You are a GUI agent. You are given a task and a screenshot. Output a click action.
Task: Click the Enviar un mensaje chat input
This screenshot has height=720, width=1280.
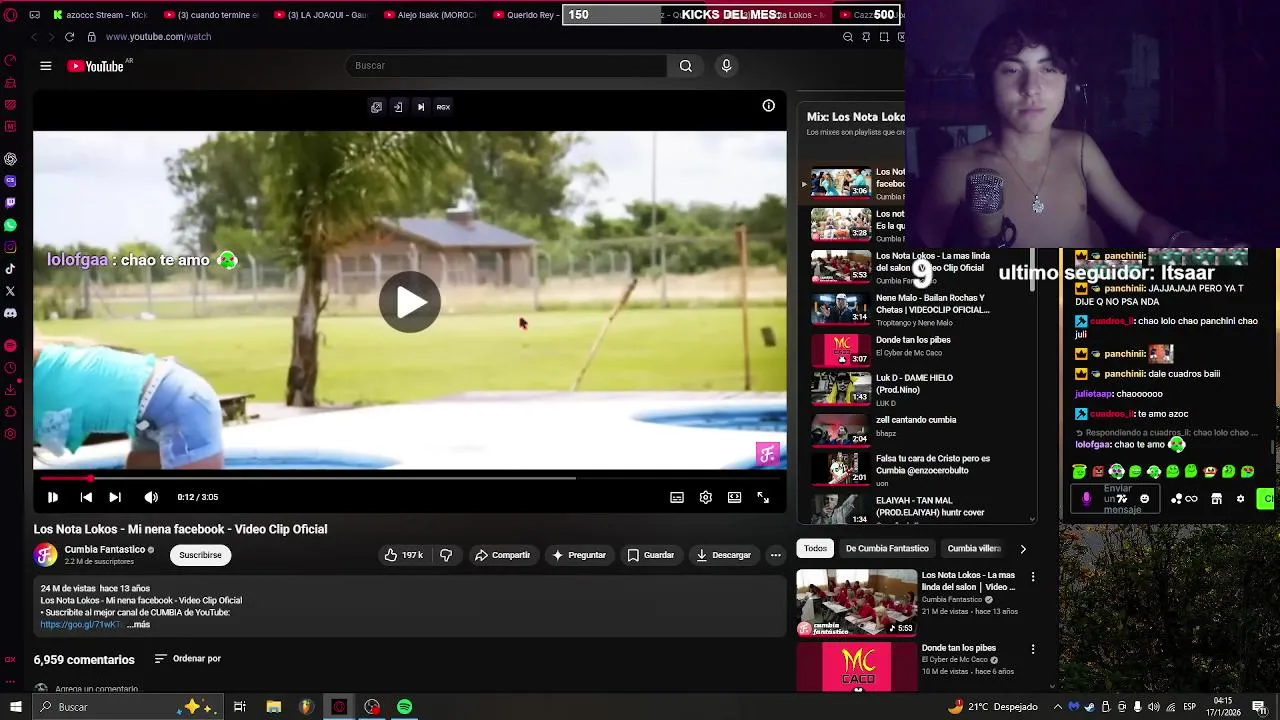(1116, 499)
